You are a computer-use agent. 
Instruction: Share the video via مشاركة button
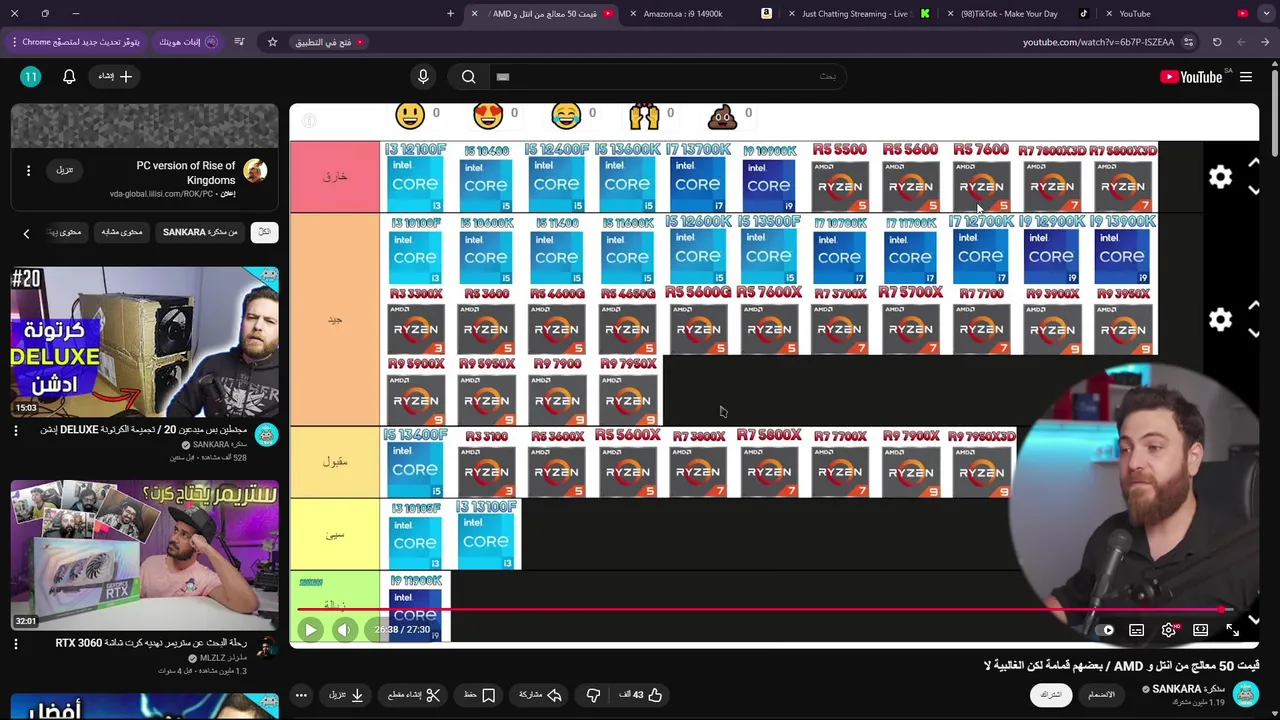pyautogui.click(x=541, y=695)
